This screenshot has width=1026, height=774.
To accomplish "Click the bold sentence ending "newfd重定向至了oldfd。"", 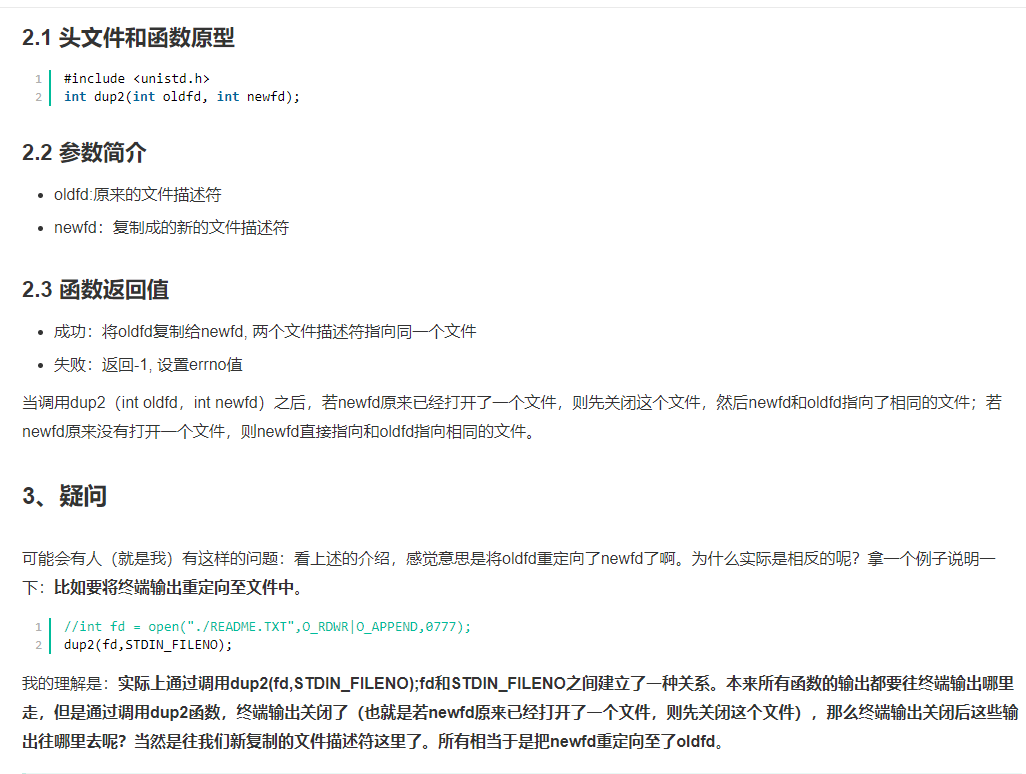I will [580, 741].
